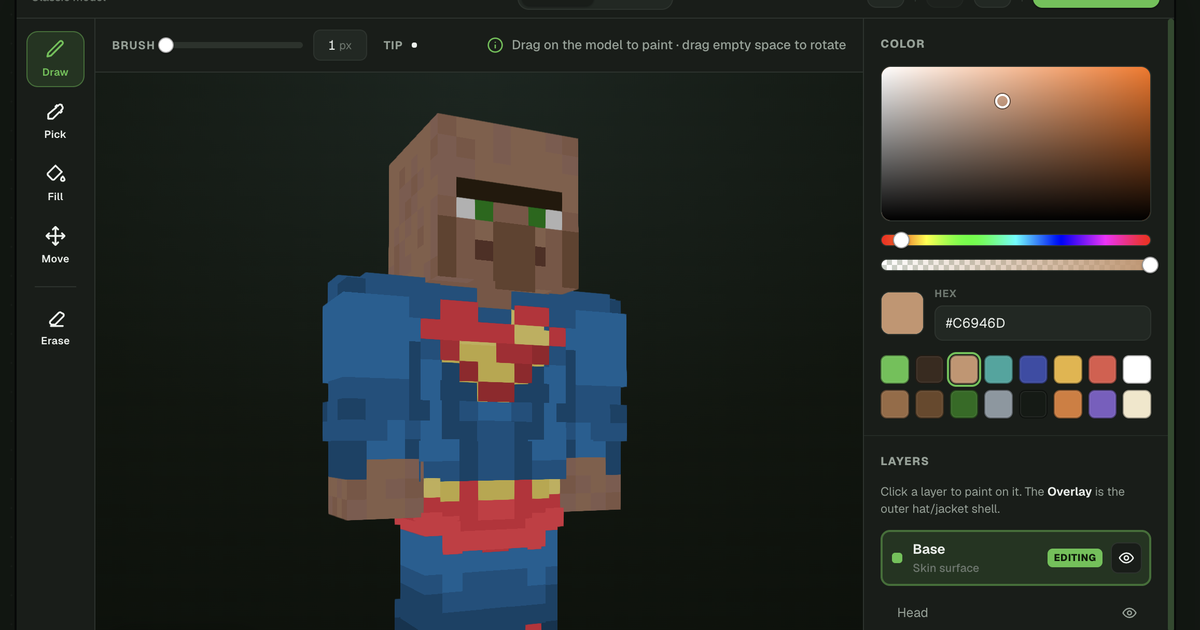This screenshot has width=1200, height=630.
Task: Pick the espresso dark brown swatch, top row
Action: [930, 369]
